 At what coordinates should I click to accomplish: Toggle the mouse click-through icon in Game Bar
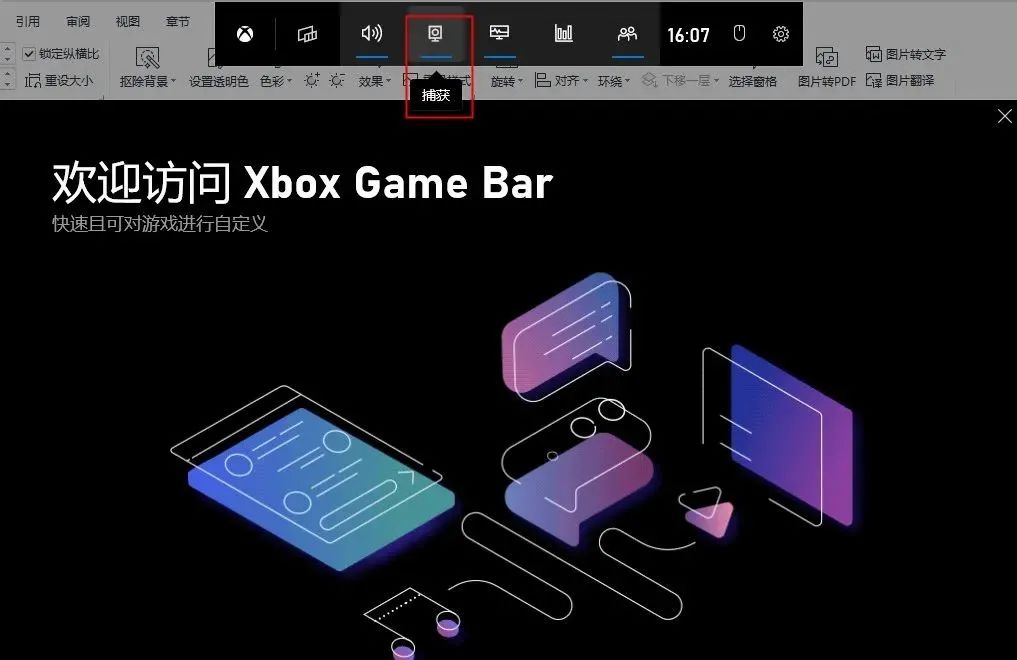pyautogui.click(x=739, y=33)
